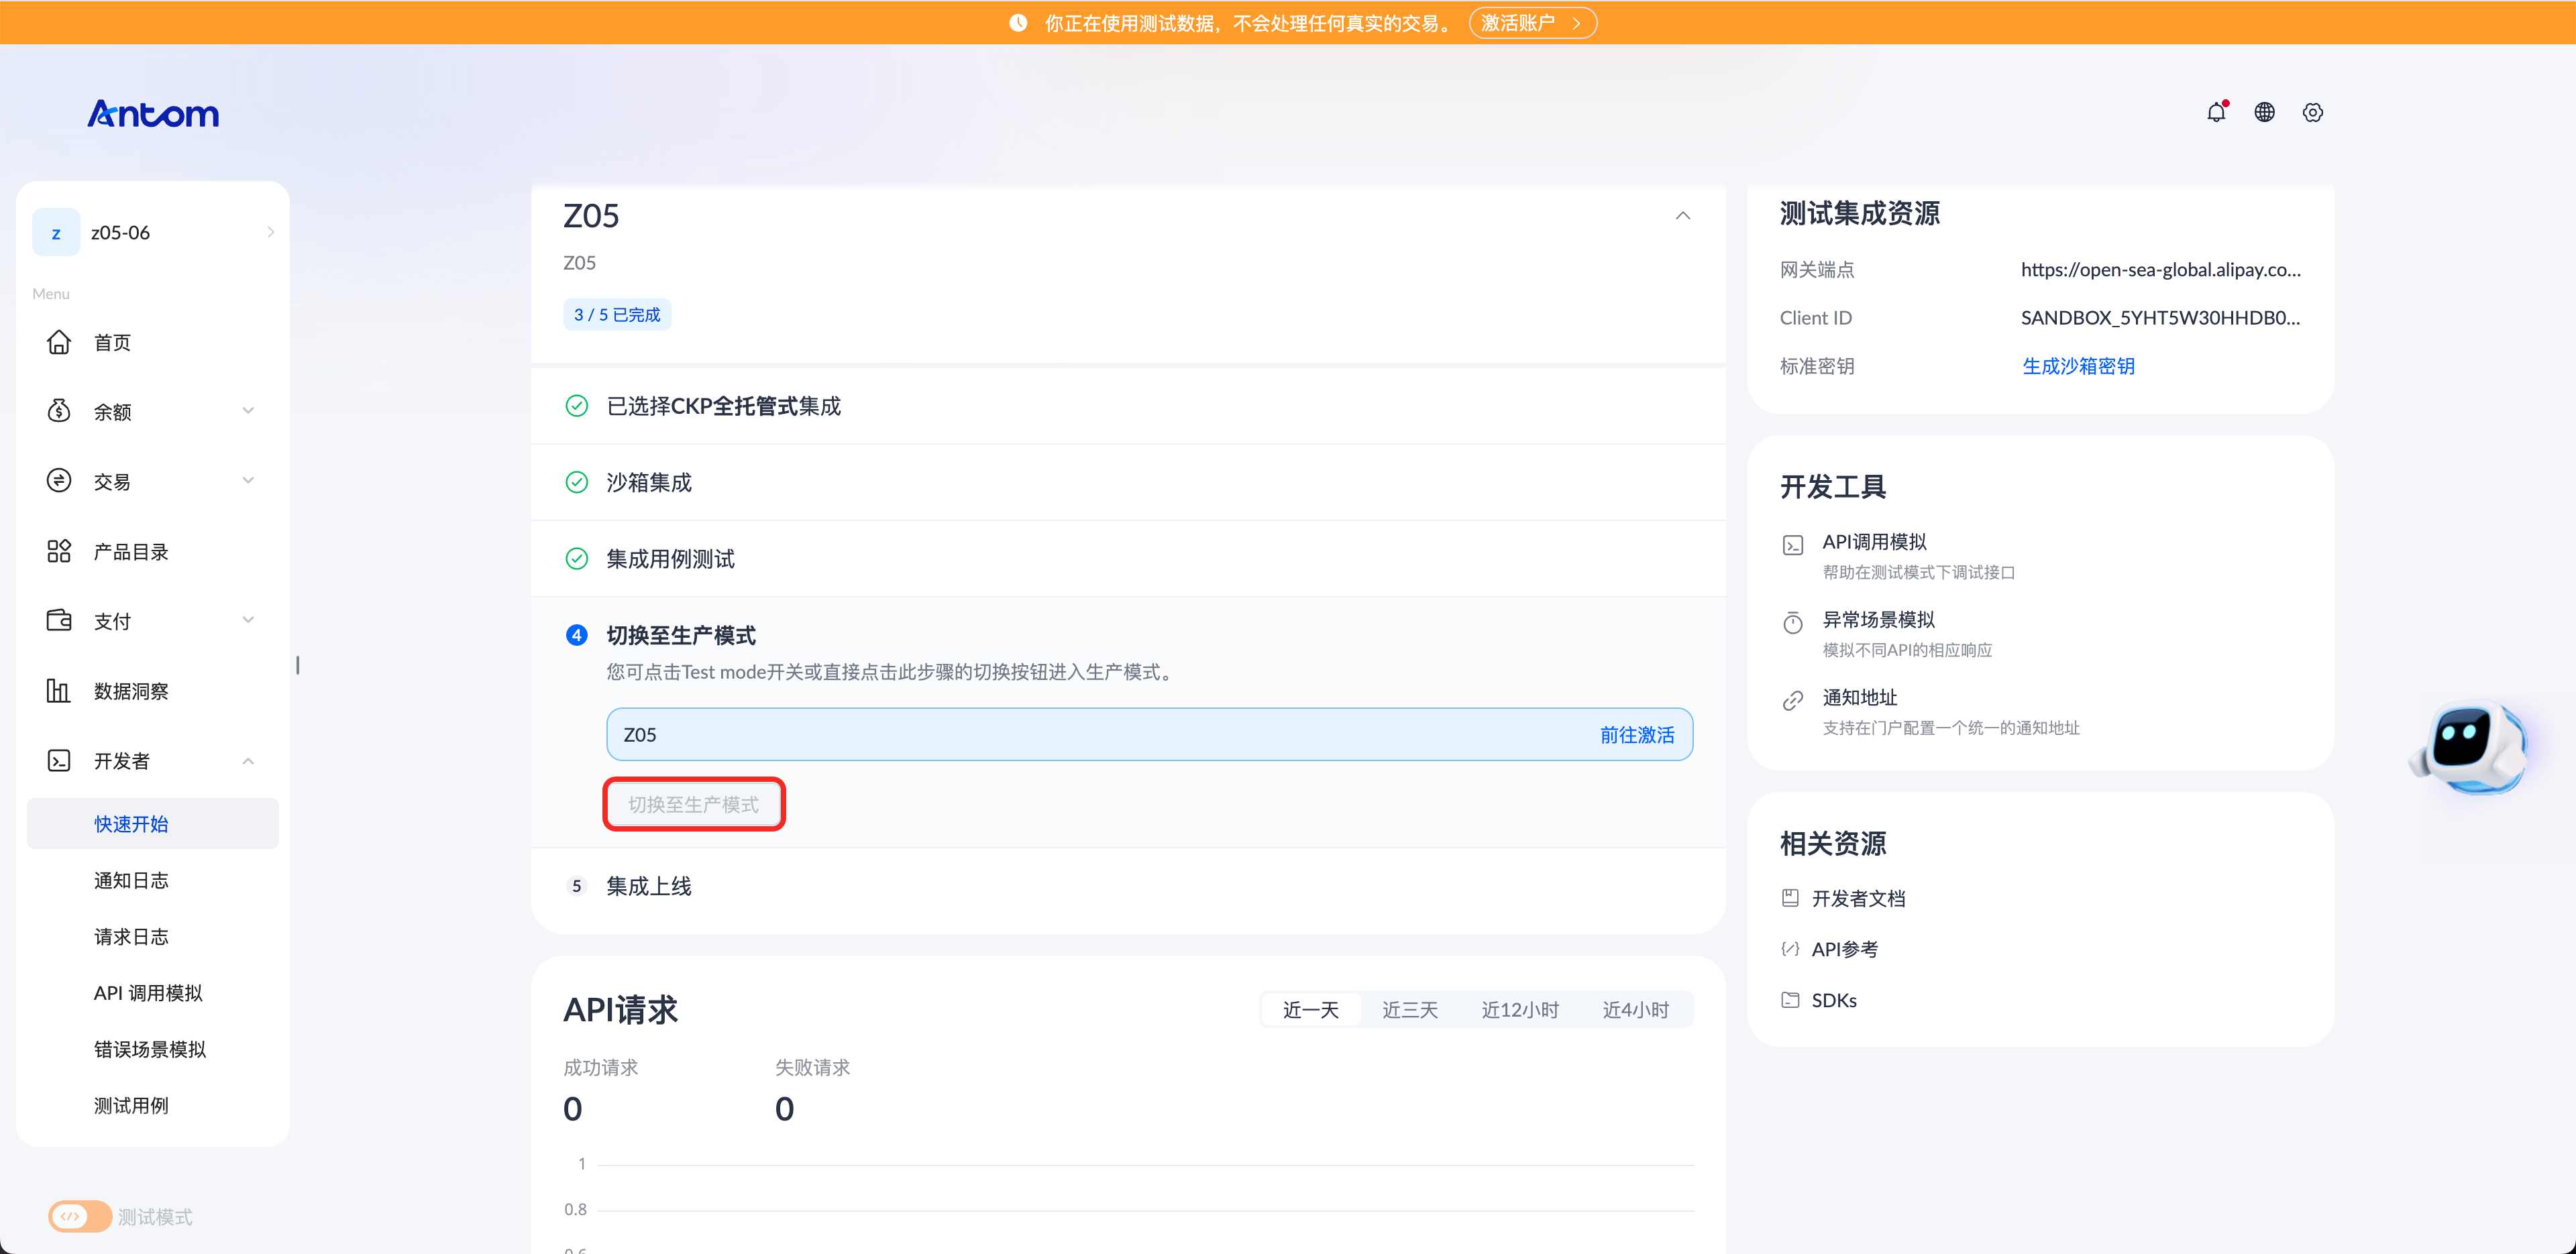
Task: Click the z avatar badge
Action: point(56,232)
